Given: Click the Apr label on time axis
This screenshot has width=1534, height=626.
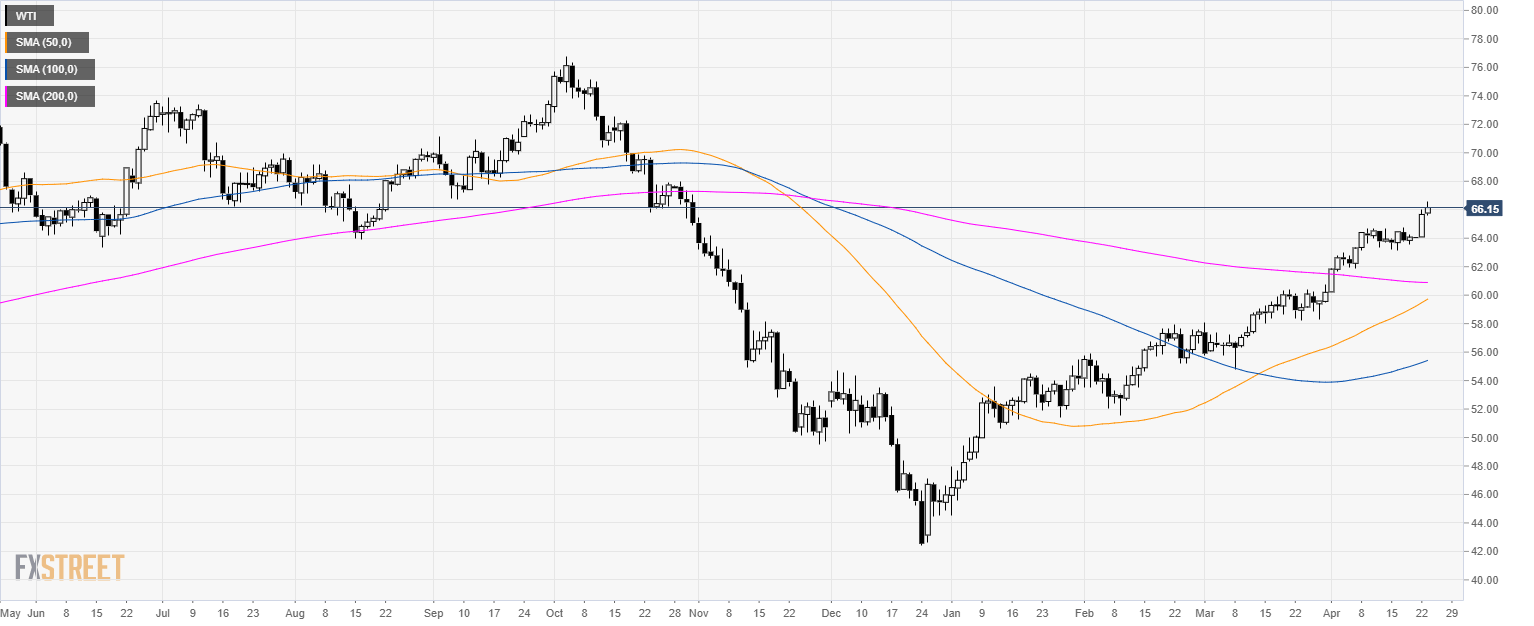Looking at the screenshot, I should (1330, 612).
